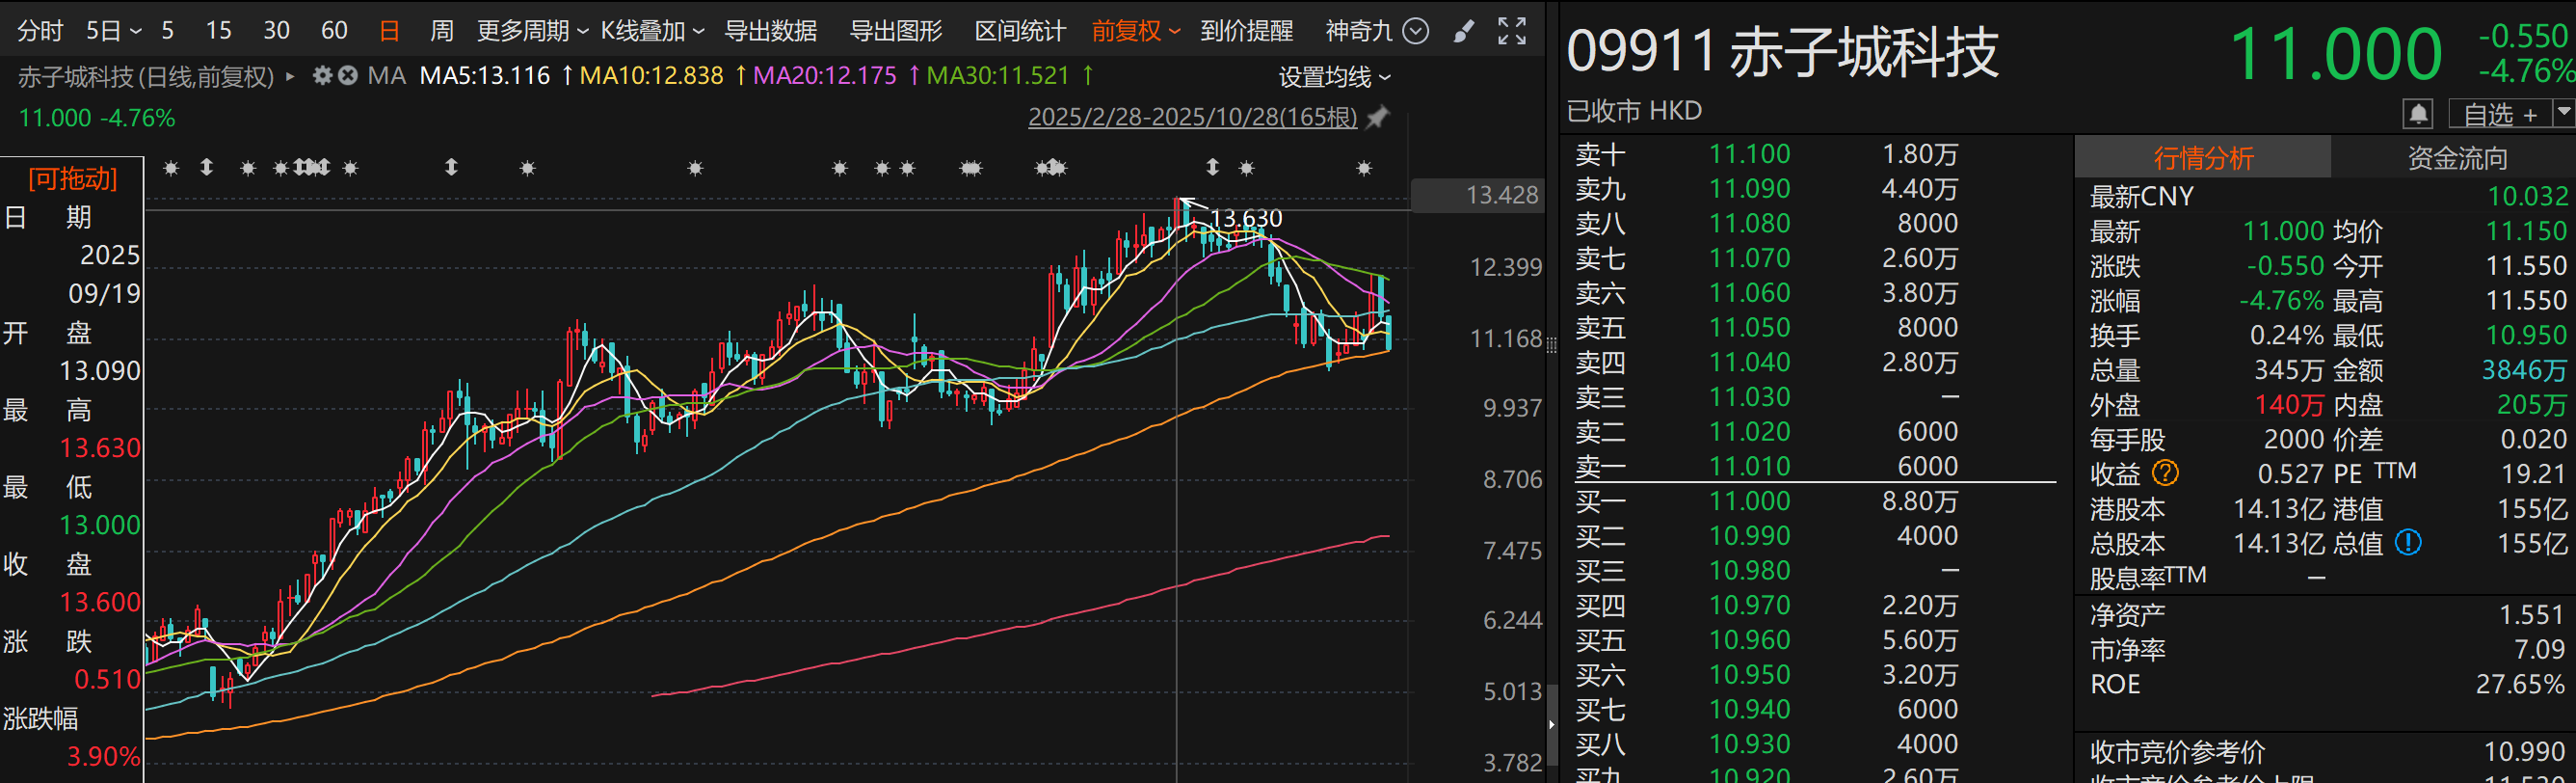2576x783 pixels.
Task: Open the 更多周期 dropdown
Action: point(532,31)
